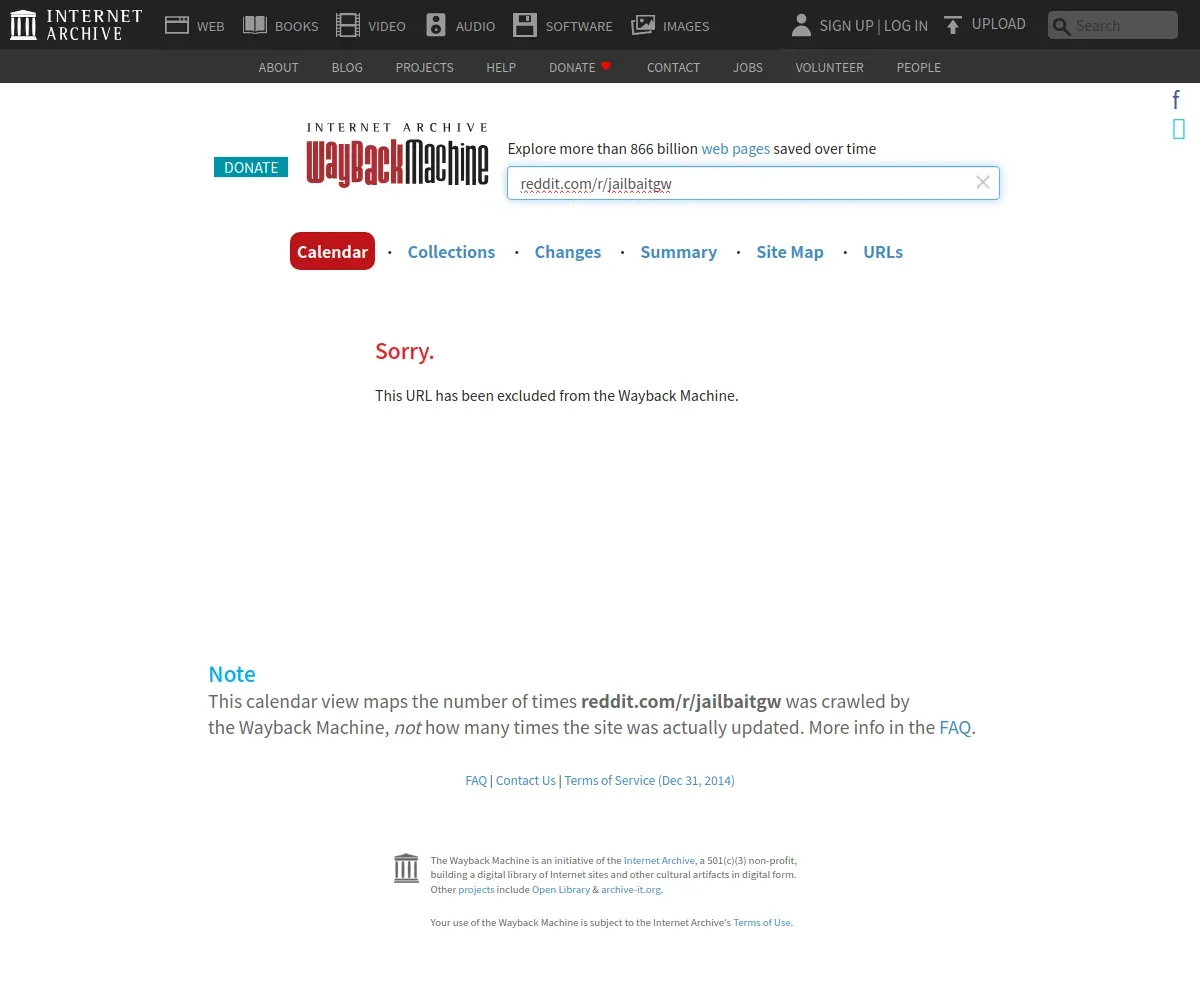Screen dimensions: 1200x1000
Task: Click the DONATE nav menu item
Action: pyautogui.click(x=572, y=67)
